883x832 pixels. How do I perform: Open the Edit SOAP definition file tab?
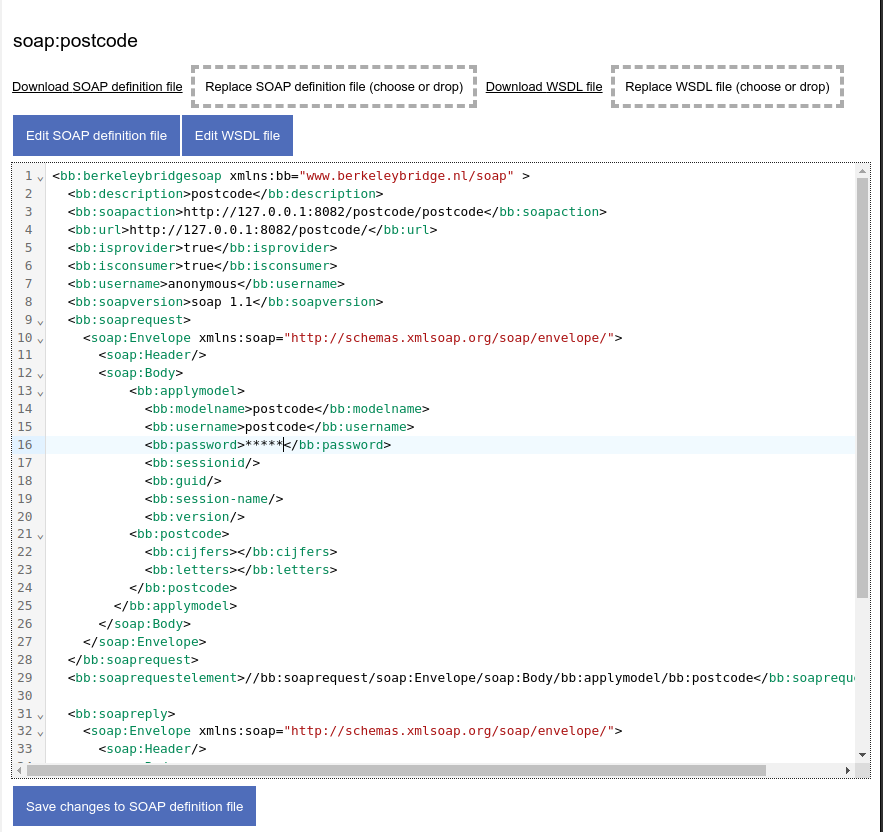pos(96,136)
